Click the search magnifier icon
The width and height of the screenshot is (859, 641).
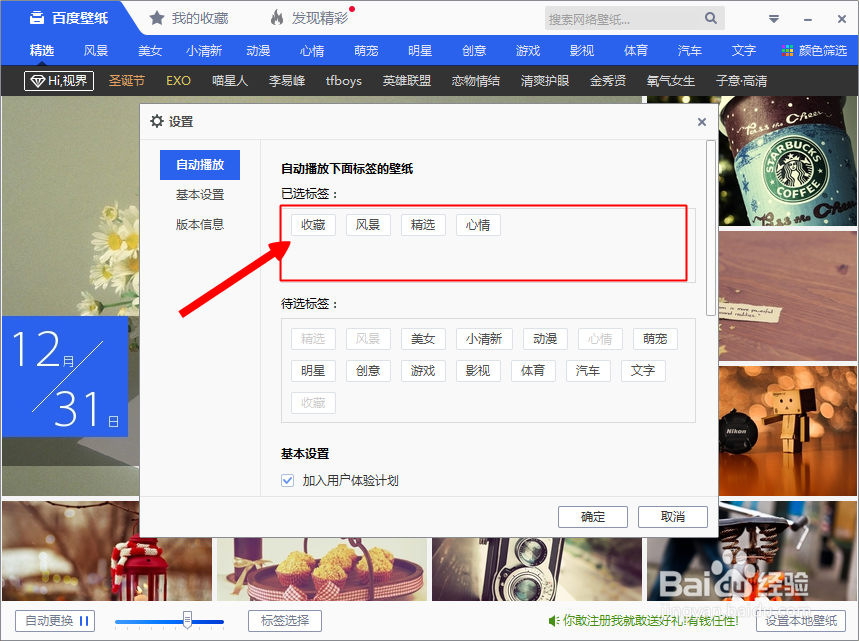coord(710,18)
